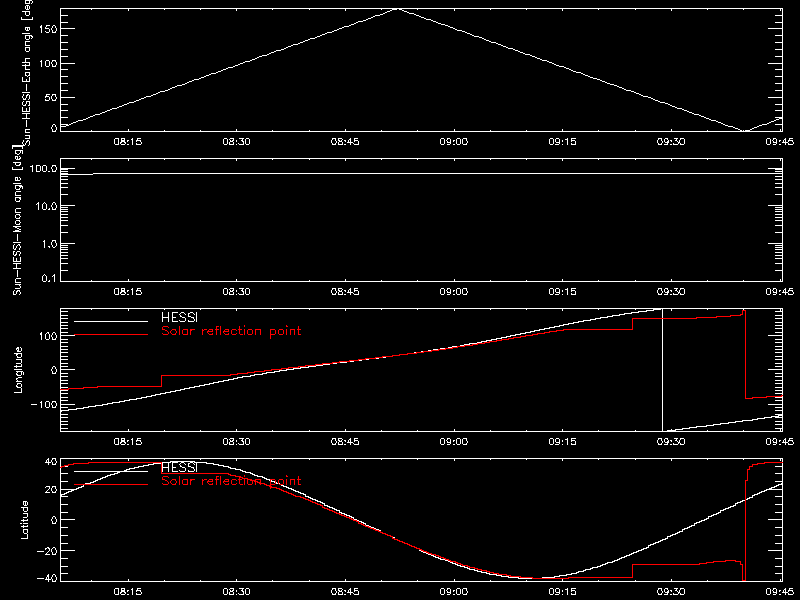Click the peak of the Earth angle curve

(x=397, y=9)
